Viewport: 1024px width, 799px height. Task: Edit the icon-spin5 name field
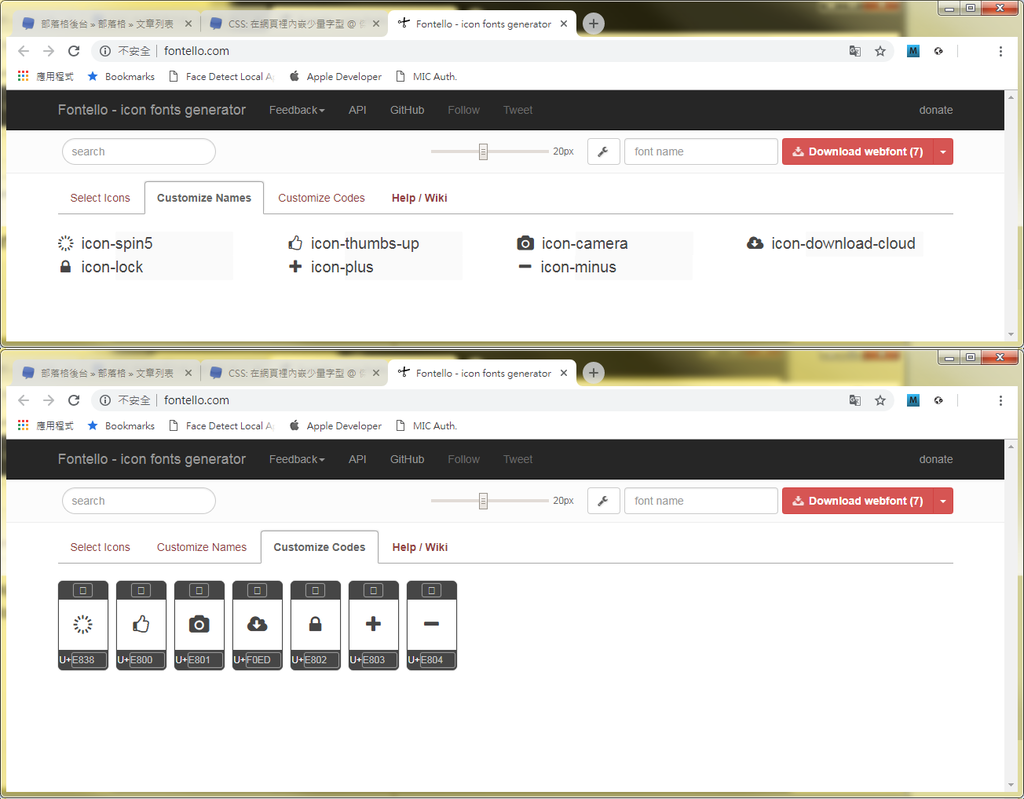click(174, 244)
